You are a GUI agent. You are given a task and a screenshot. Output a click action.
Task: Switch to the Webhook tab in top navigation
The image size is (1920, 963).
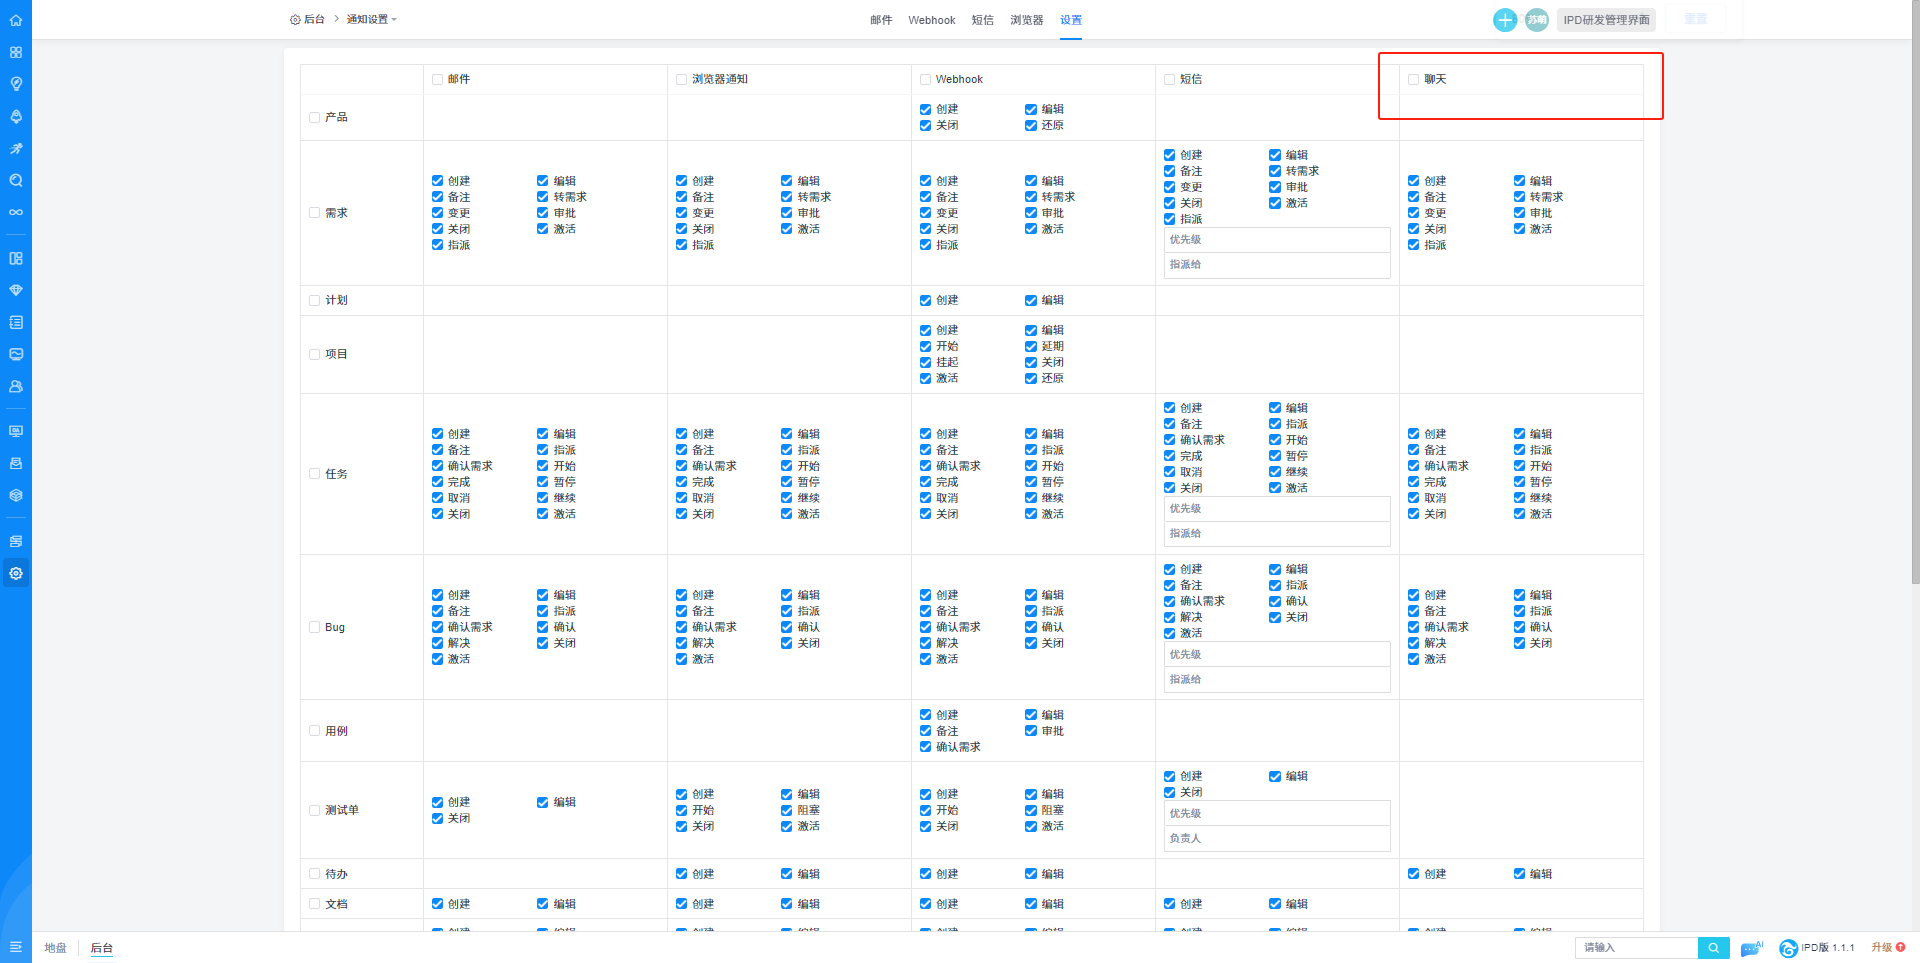click(932, 20)
